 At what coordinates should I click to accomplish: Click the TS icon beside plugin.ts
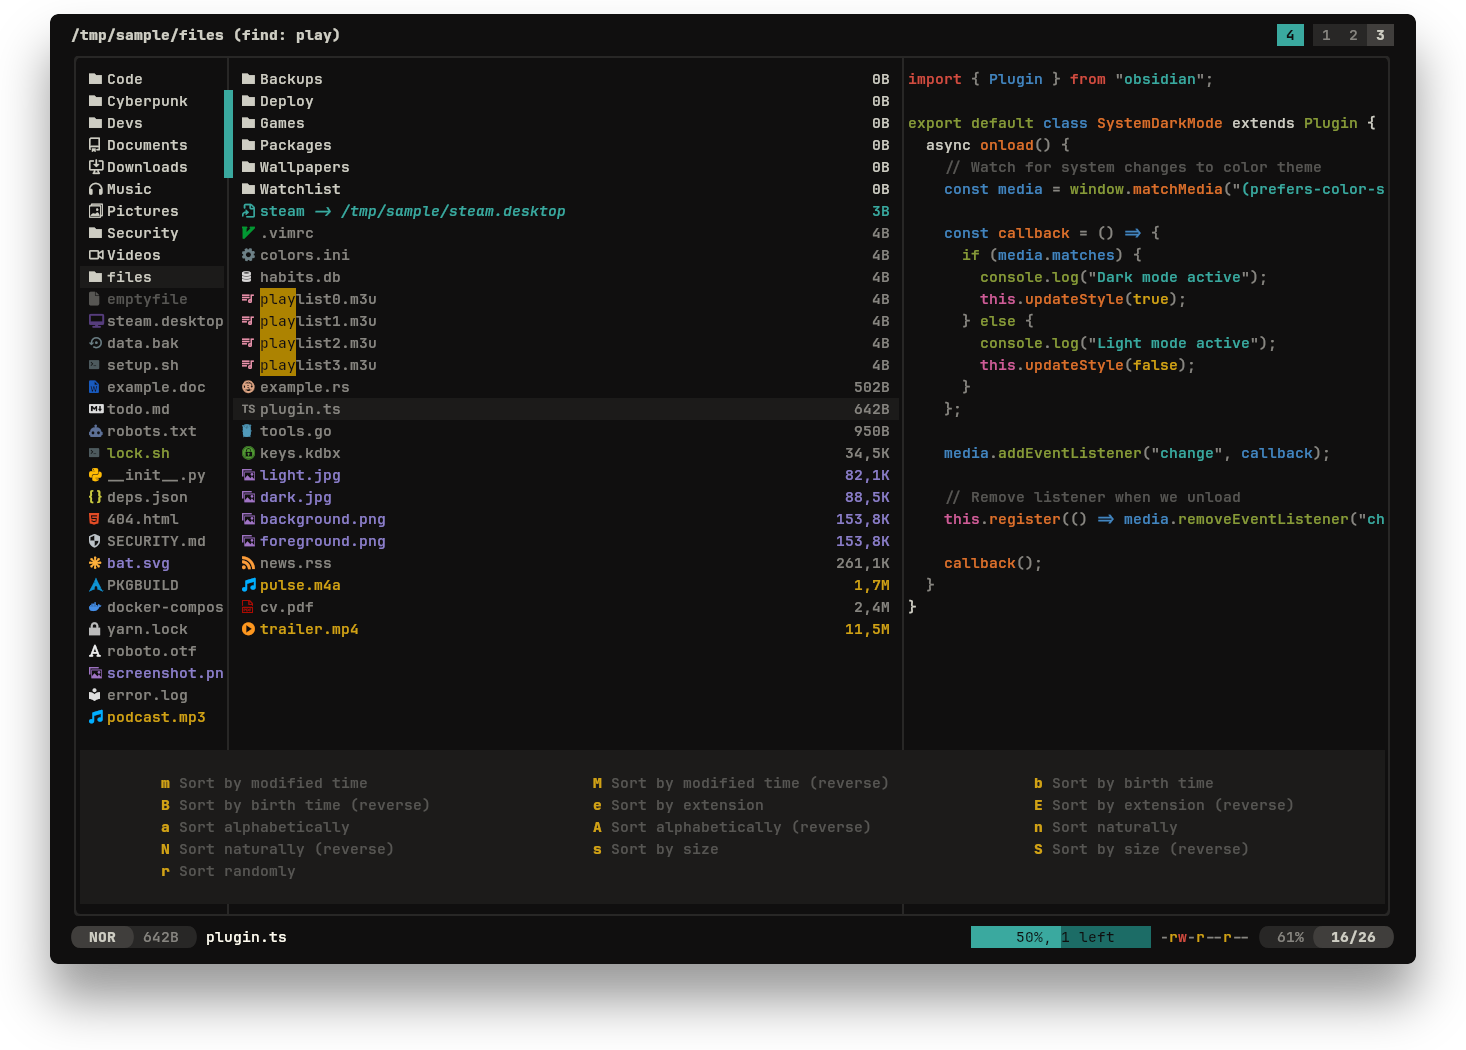(x=248, y=409)
